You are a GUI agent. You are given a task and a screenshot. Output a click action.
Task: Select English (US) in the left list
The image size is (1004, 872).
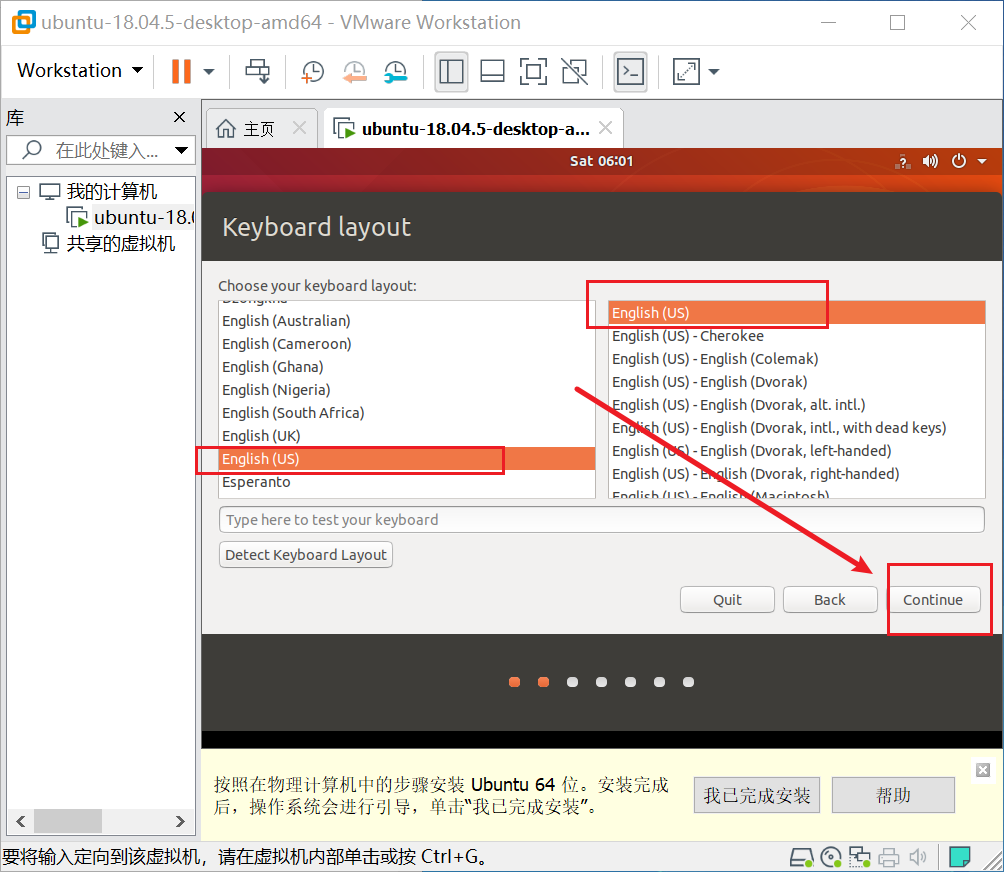pos(407,459)
